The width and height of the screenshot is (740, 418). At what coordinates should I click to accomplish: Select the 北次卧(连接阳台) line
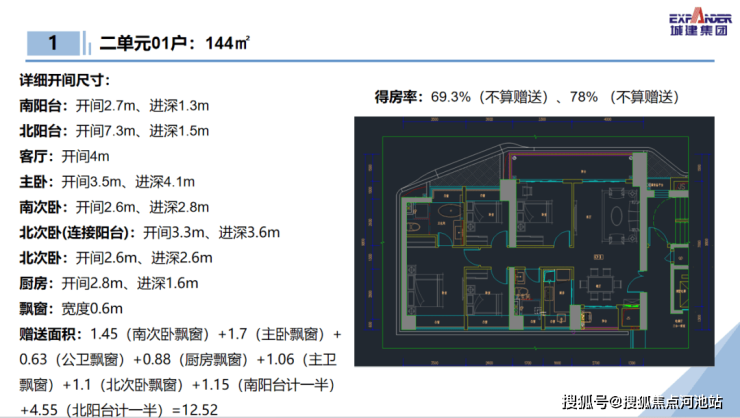point(150,233)
